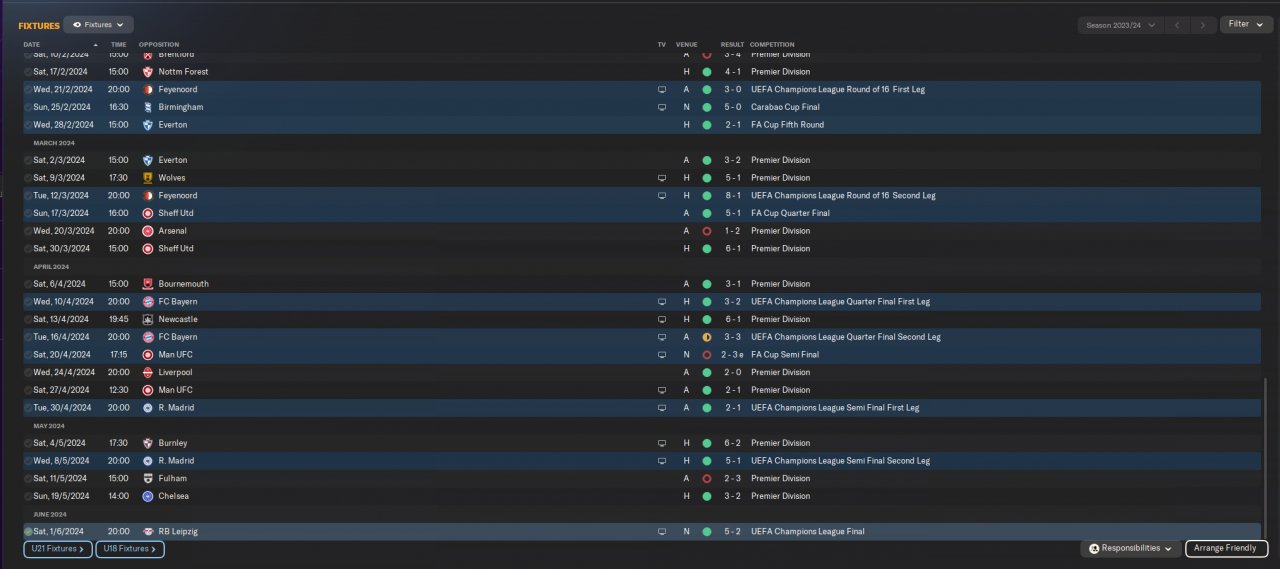Viewport: 1280px width, 569px height.
Task: Click the draw indicator for the 3 - 3 FC Bayern match
Action: (x=707, y=337)
